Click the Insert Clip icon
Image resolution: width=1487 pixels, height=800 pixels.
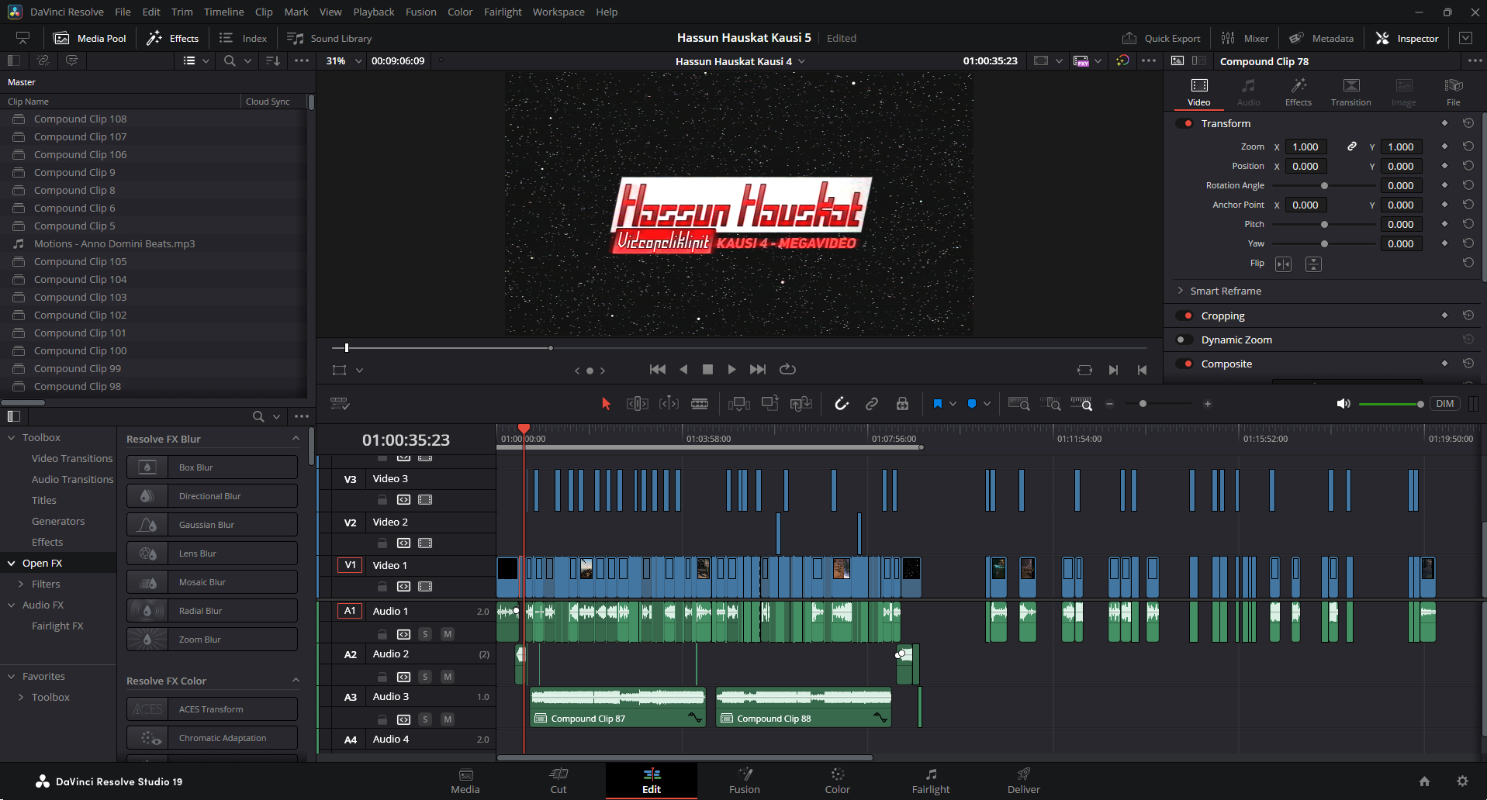[739, 404]
